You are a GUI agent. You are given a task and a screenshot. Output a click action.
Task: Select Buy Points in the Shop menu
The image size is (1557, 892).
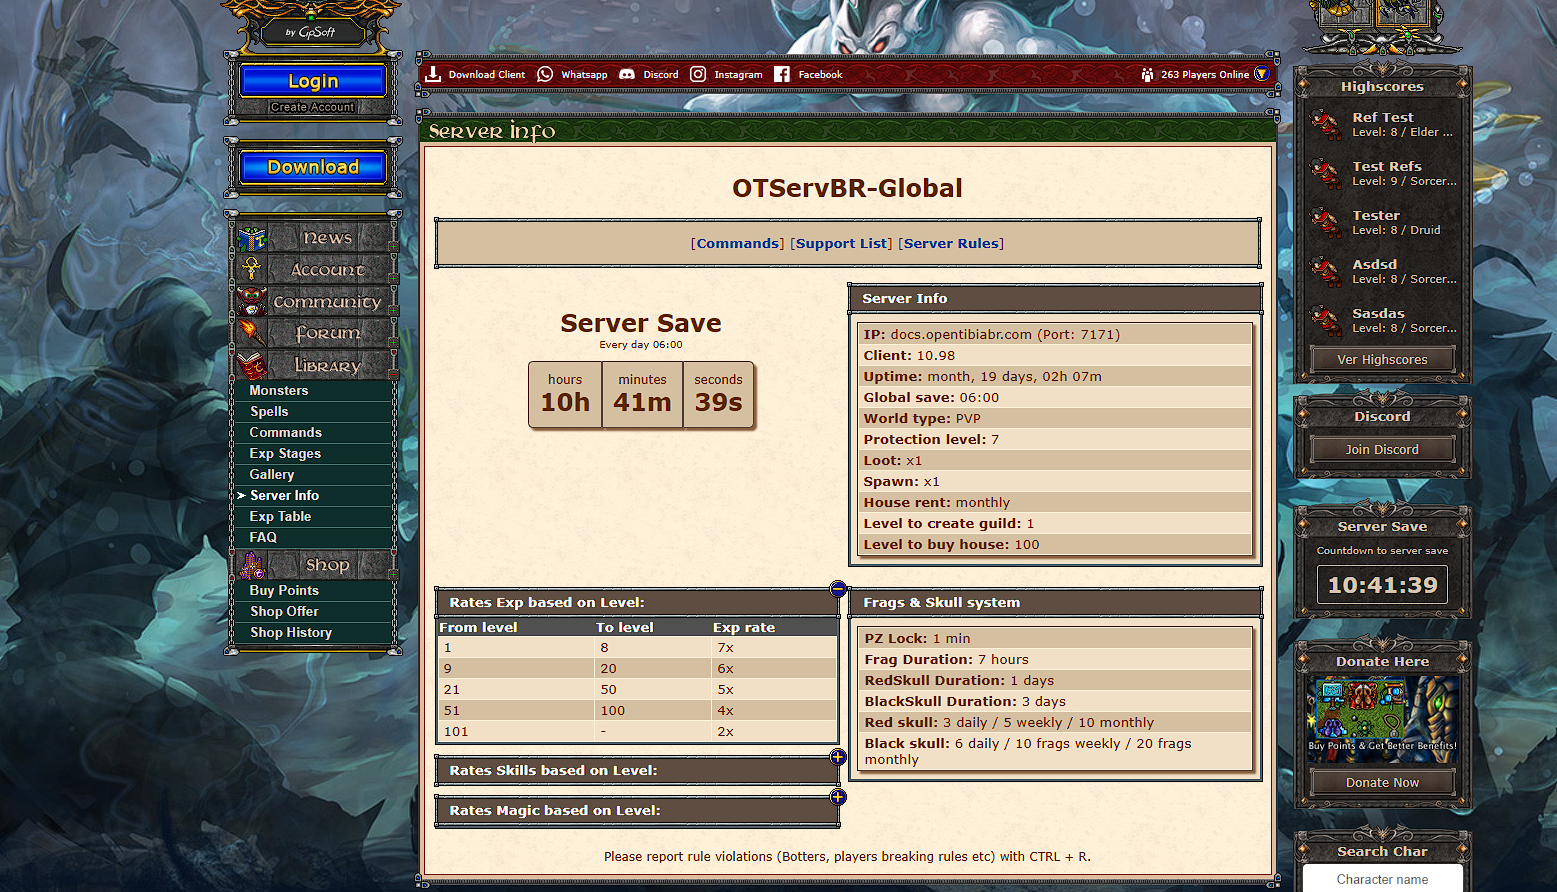[284, 590]
